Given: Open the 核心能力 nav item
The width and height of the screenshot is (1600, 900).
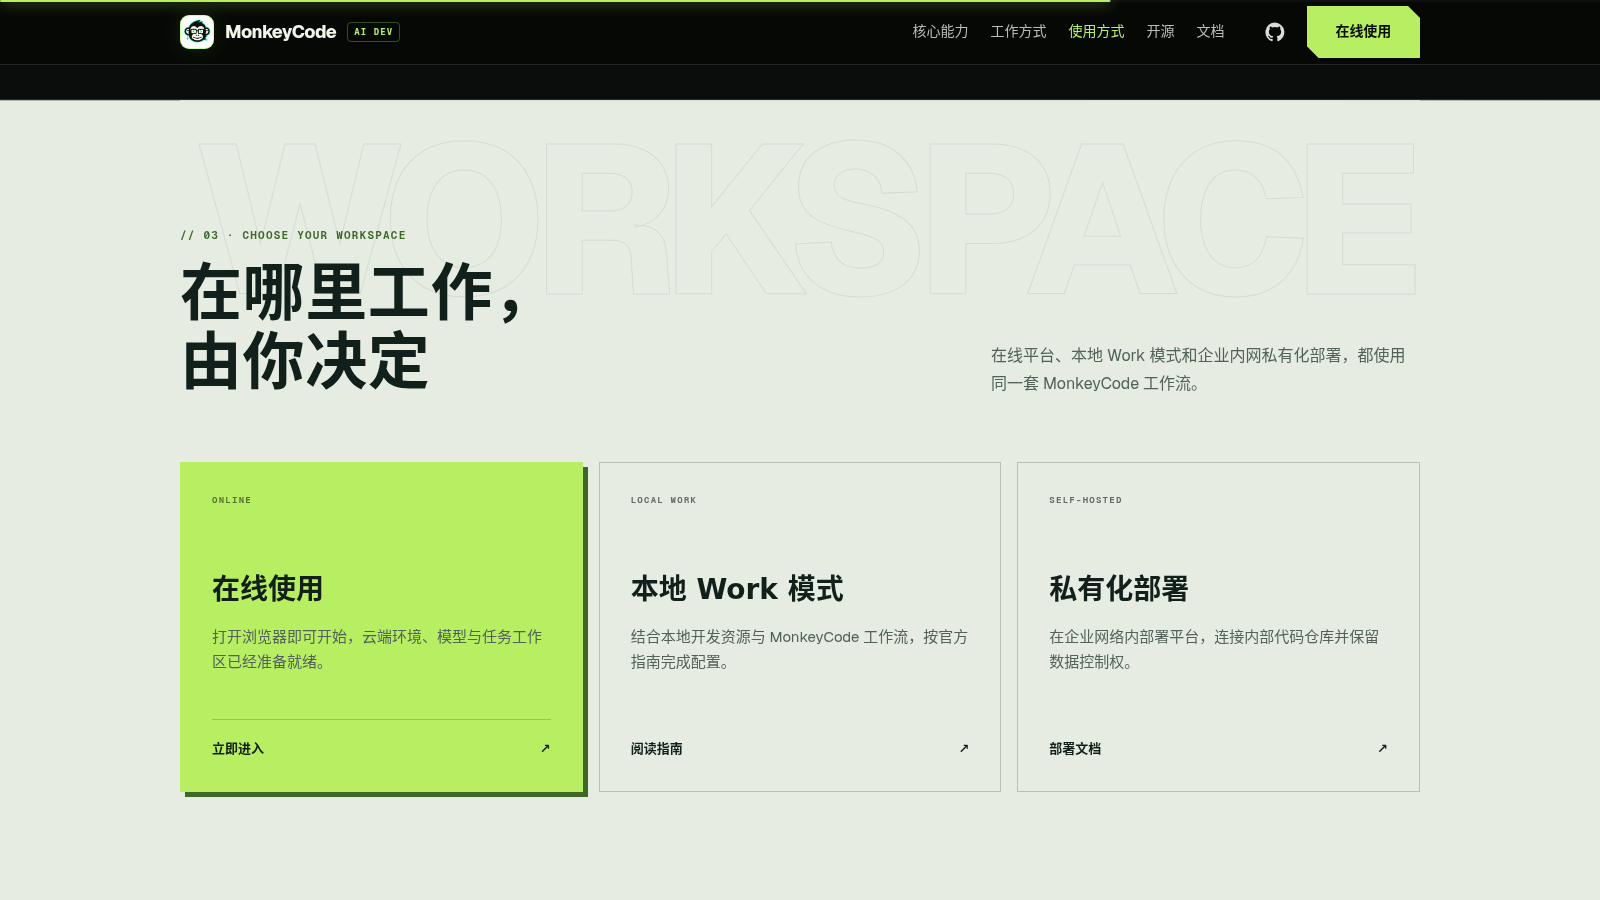Looking at the screenshot, I should (940, 32).
